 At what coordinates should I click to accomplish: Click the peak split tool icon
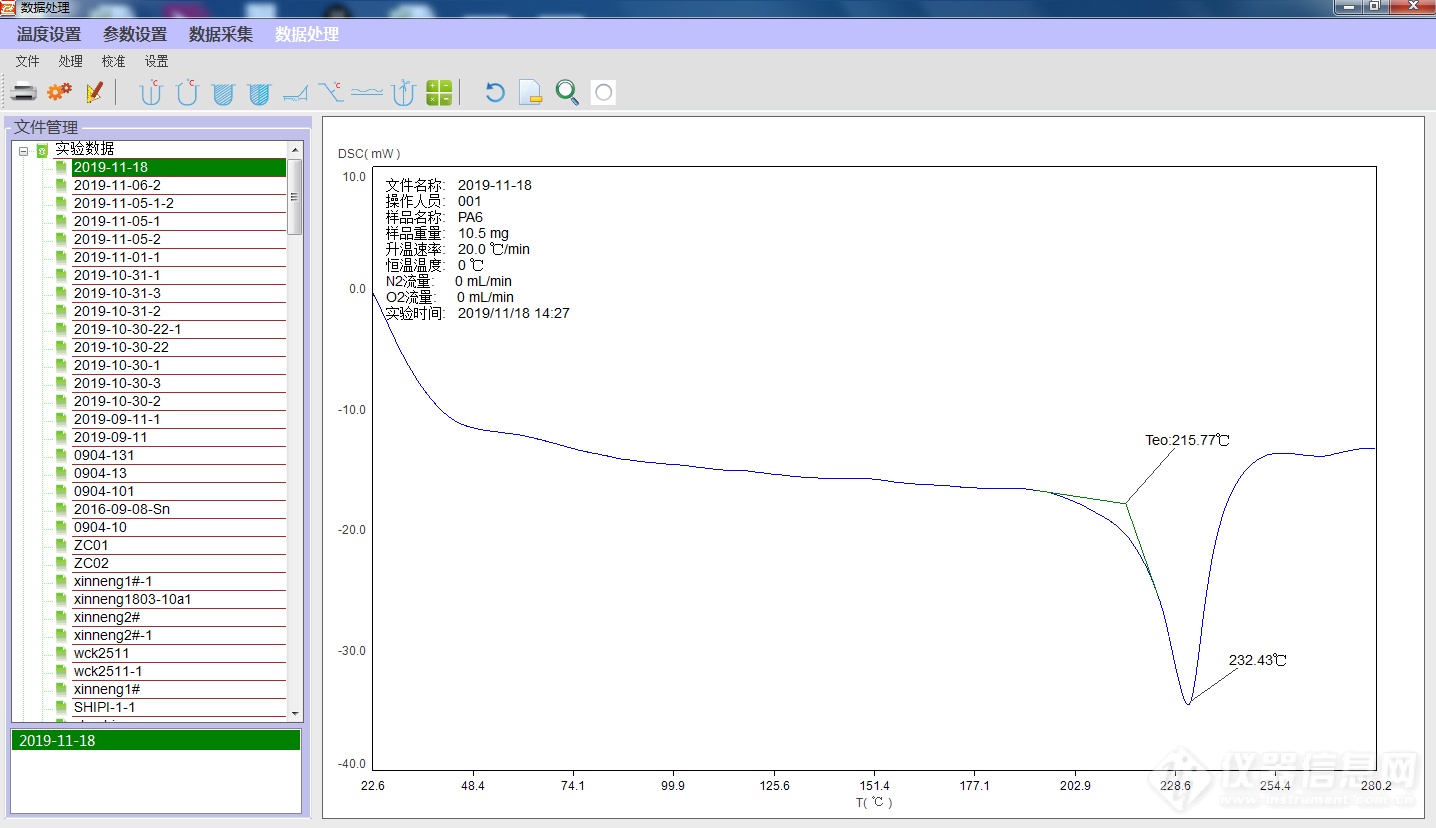tap(403, 93)
